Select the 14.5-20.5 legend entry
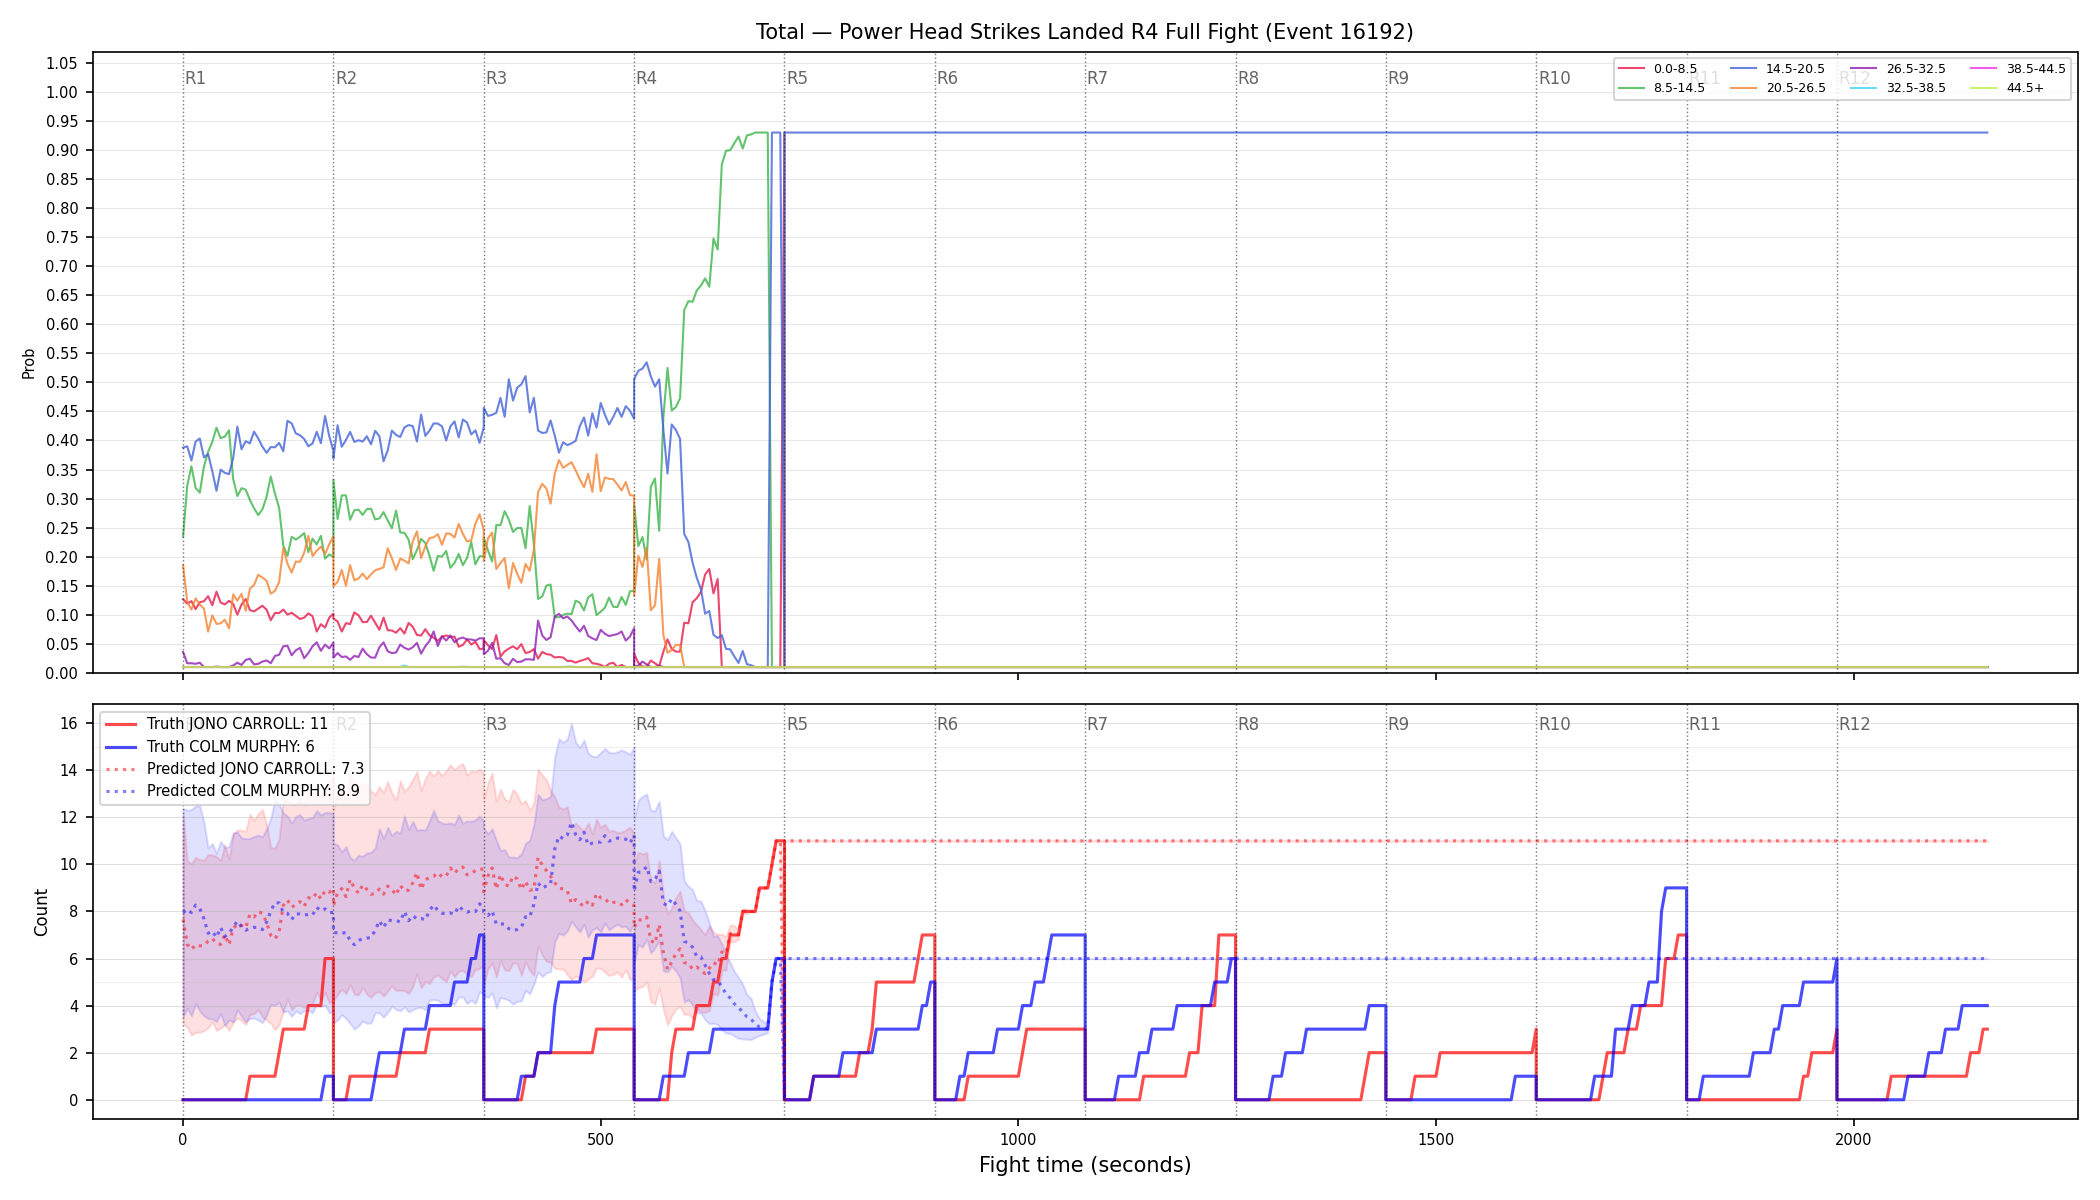 [1777, 69]
